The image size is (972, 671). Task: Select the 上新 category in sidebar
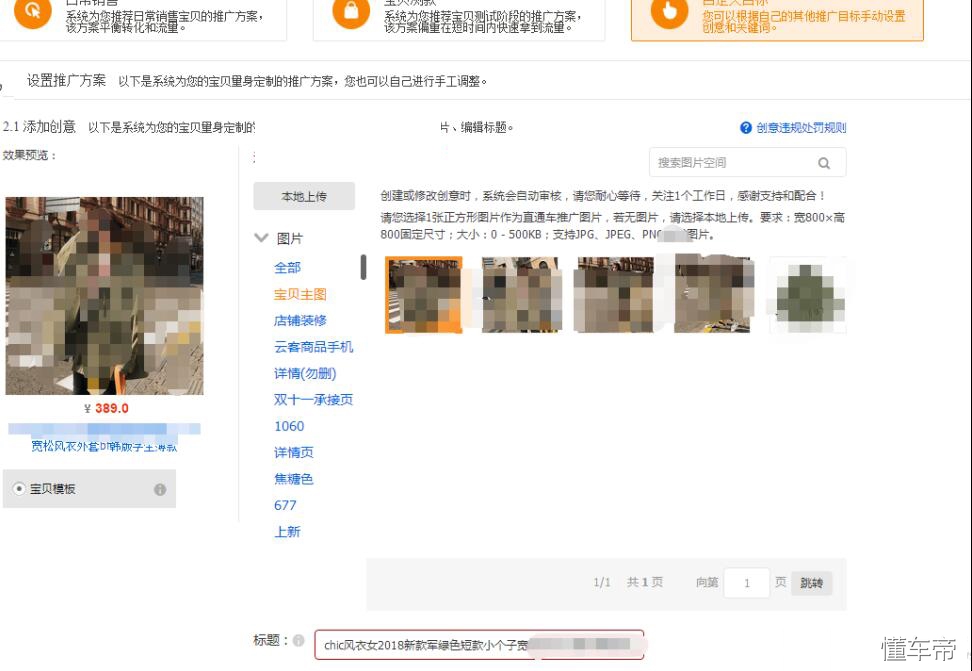[285, 532]
